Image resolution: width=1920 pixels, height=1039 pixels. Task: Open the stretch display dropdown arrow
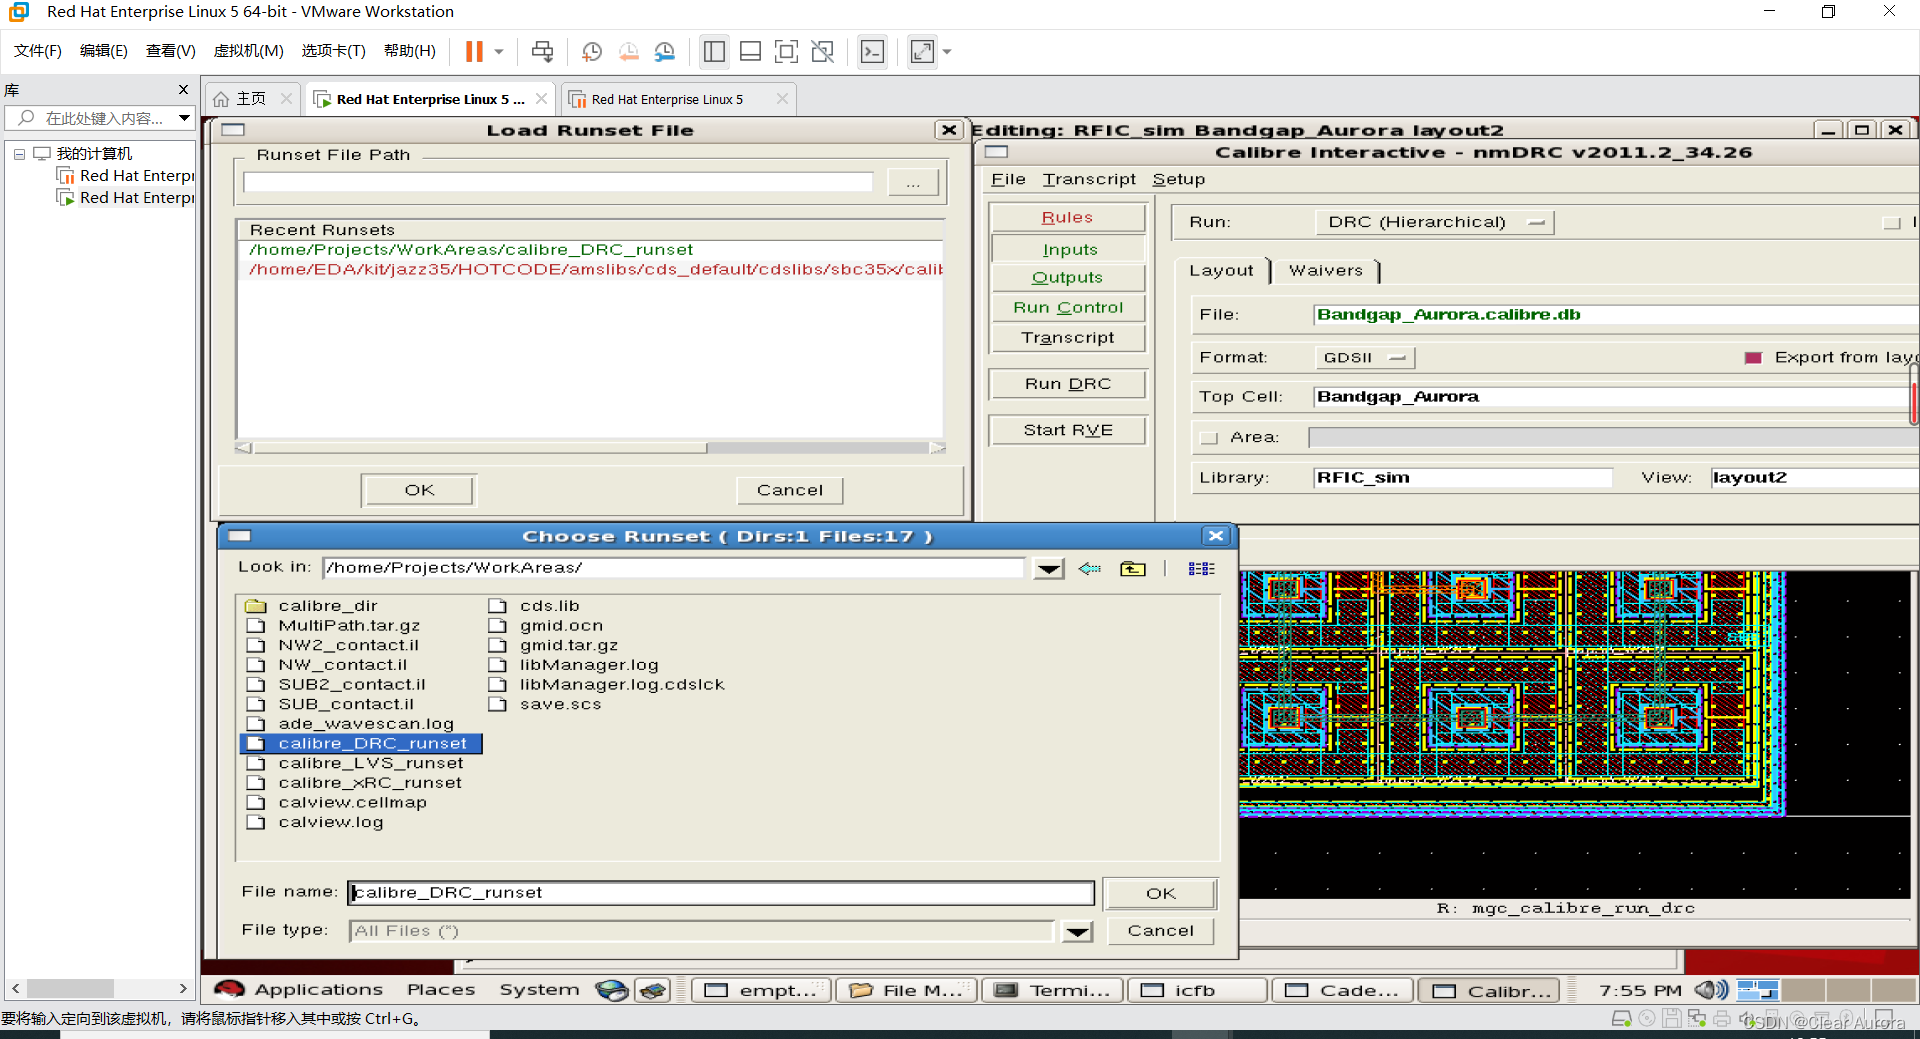947,51
